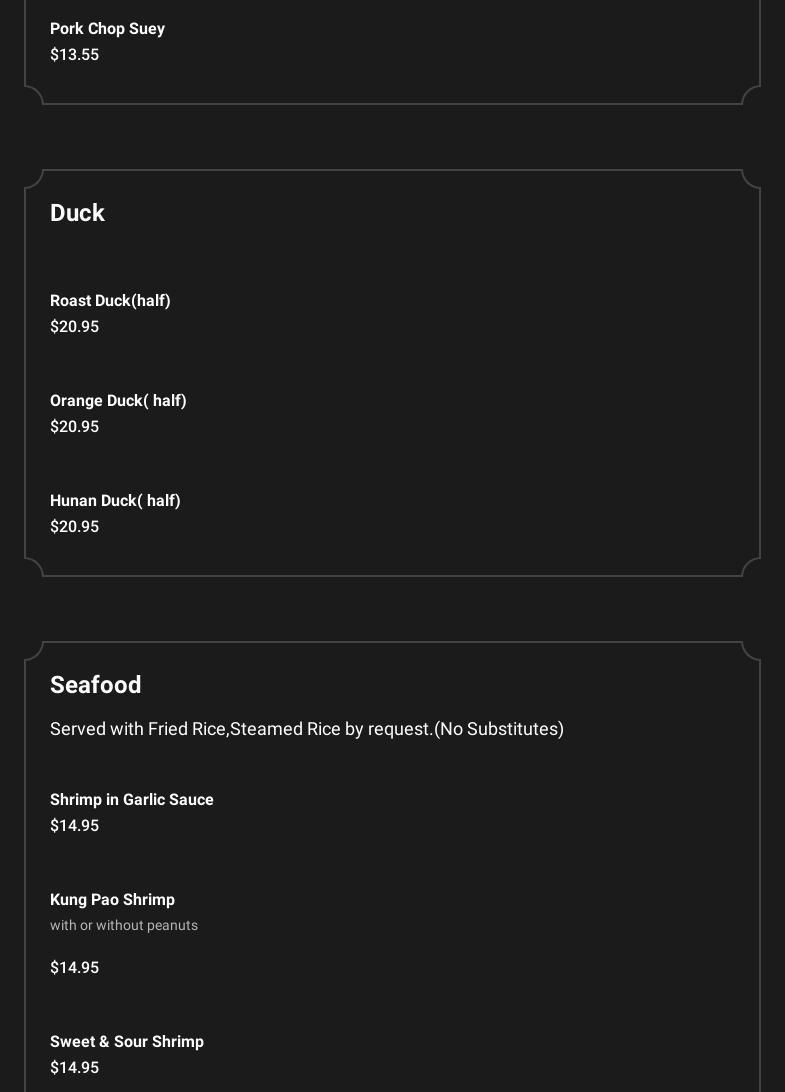This screenshot has height=1092, width=785.
Task: Select the Hunan Duck( half) item
Action: pyautogui.click(x=115, y=501)
